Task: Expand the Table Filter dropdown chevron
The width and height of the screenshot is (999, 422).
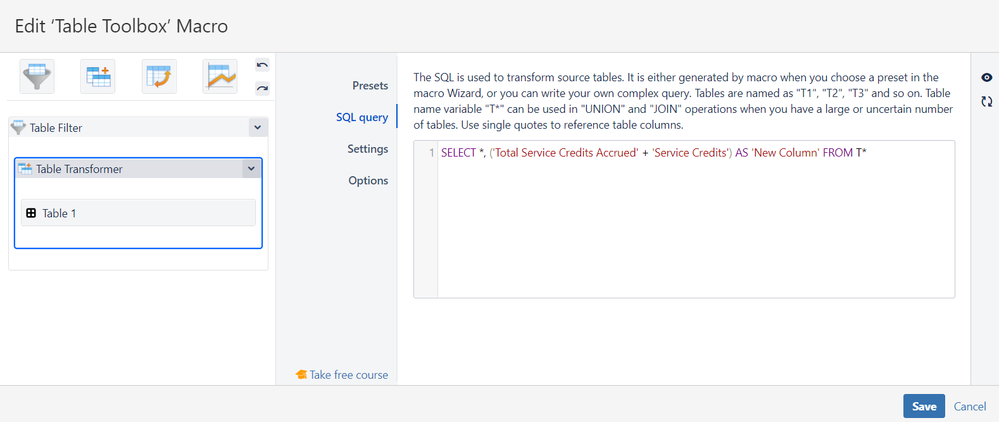Action: [x=257, y=127]
